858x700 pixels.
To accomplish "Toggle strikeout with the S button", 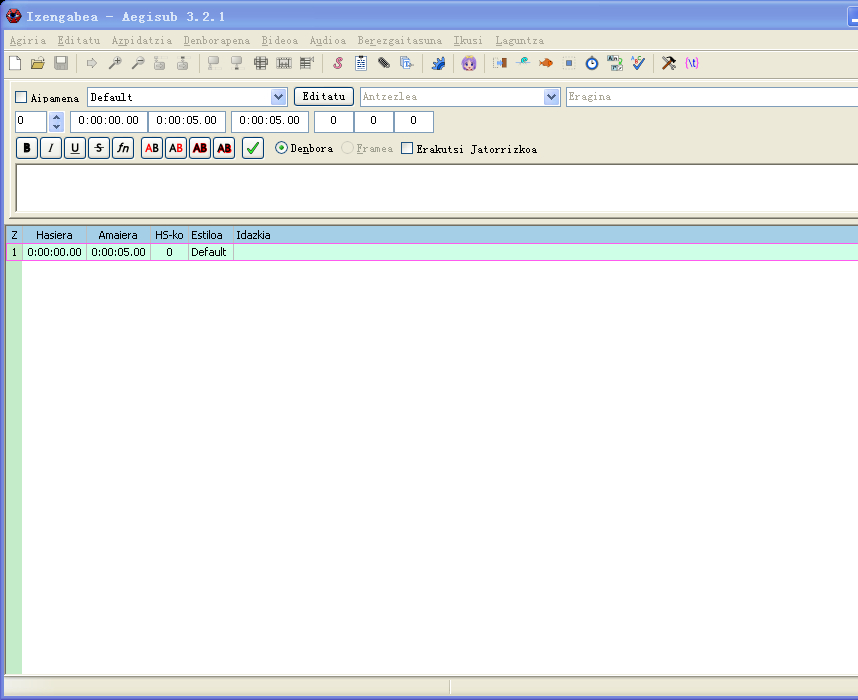I will coord(99,148).
